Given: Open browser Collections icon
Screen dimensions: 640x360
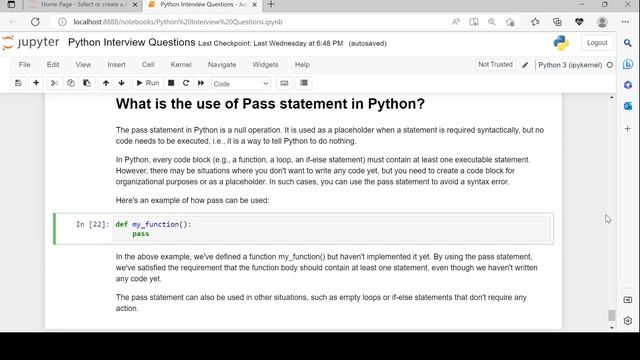Looking at the screenshot, I should (x=557, y=22).
